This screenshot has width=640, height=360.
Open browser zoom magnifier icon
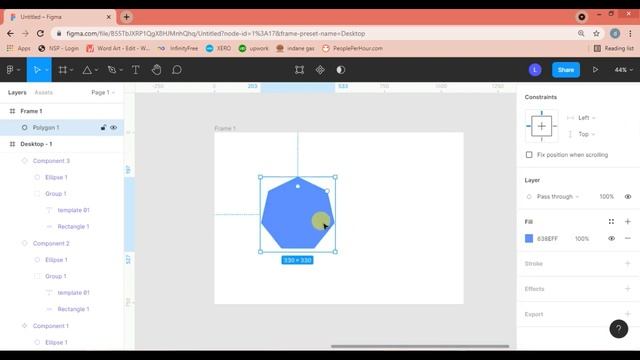click(x=581, y=33)
